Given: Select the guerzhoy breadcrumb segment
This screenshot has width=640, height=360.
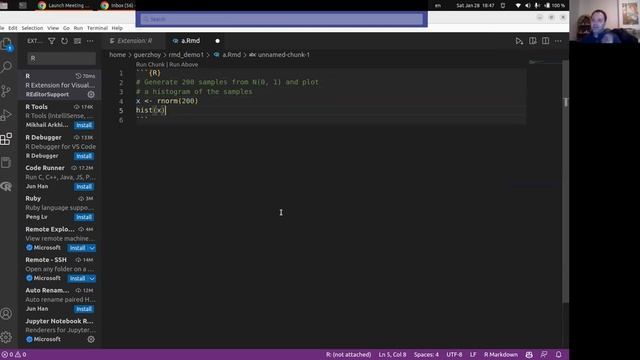Looking at the screenshot, I should (x=147, y=55).
